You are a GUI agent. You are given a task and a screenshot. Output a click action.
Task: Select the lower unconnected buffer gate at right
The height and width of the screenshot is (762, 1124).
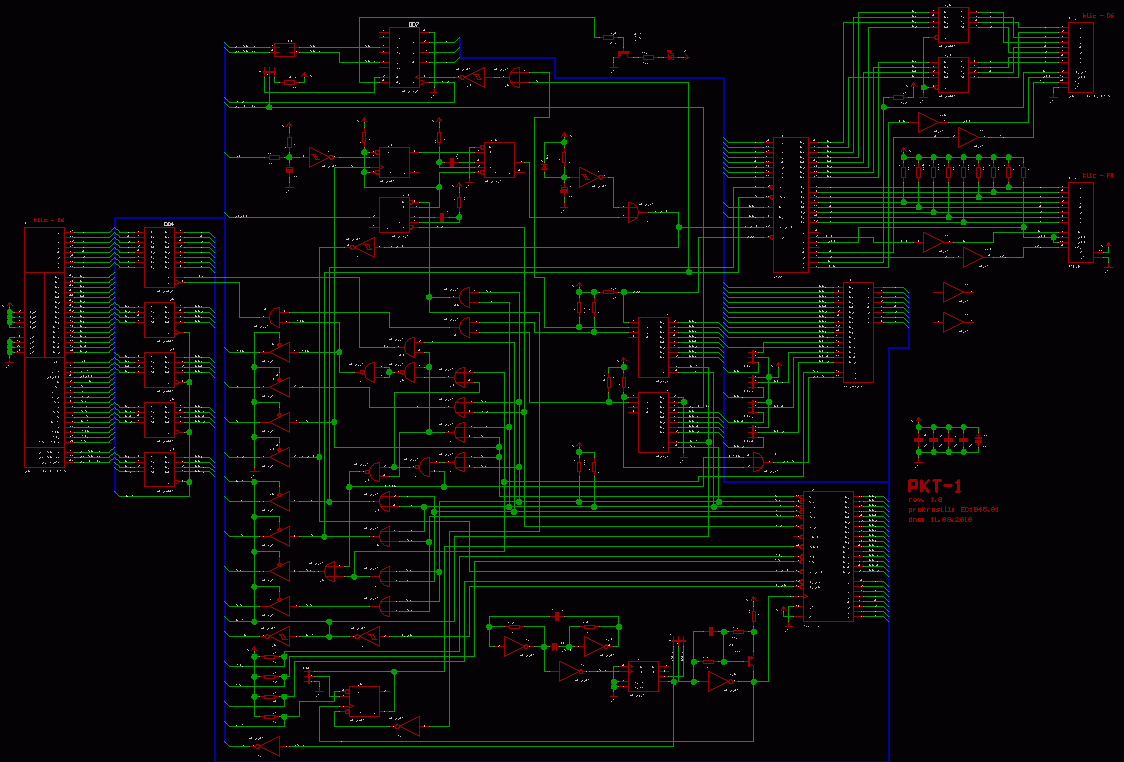(x=955, y=322)
